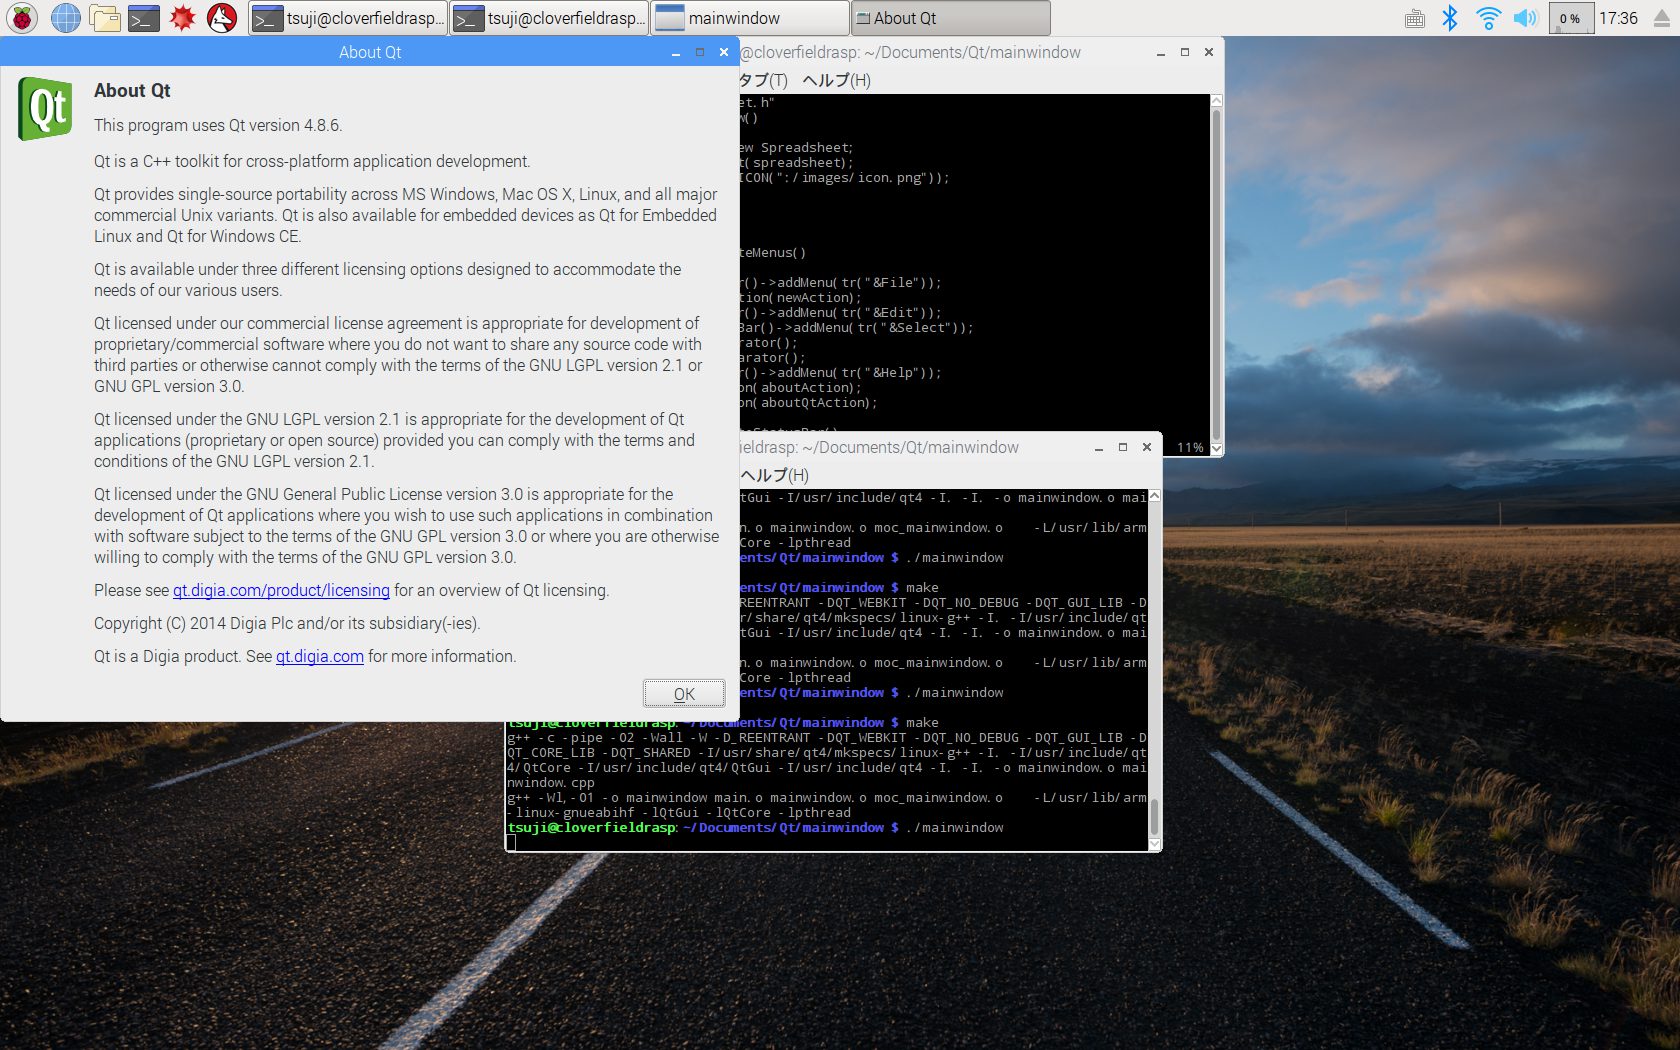Click the lower terminal scrollbar up arrow
The height and width of the screenshot is (1050, 1680).
tap(1155, 496)
